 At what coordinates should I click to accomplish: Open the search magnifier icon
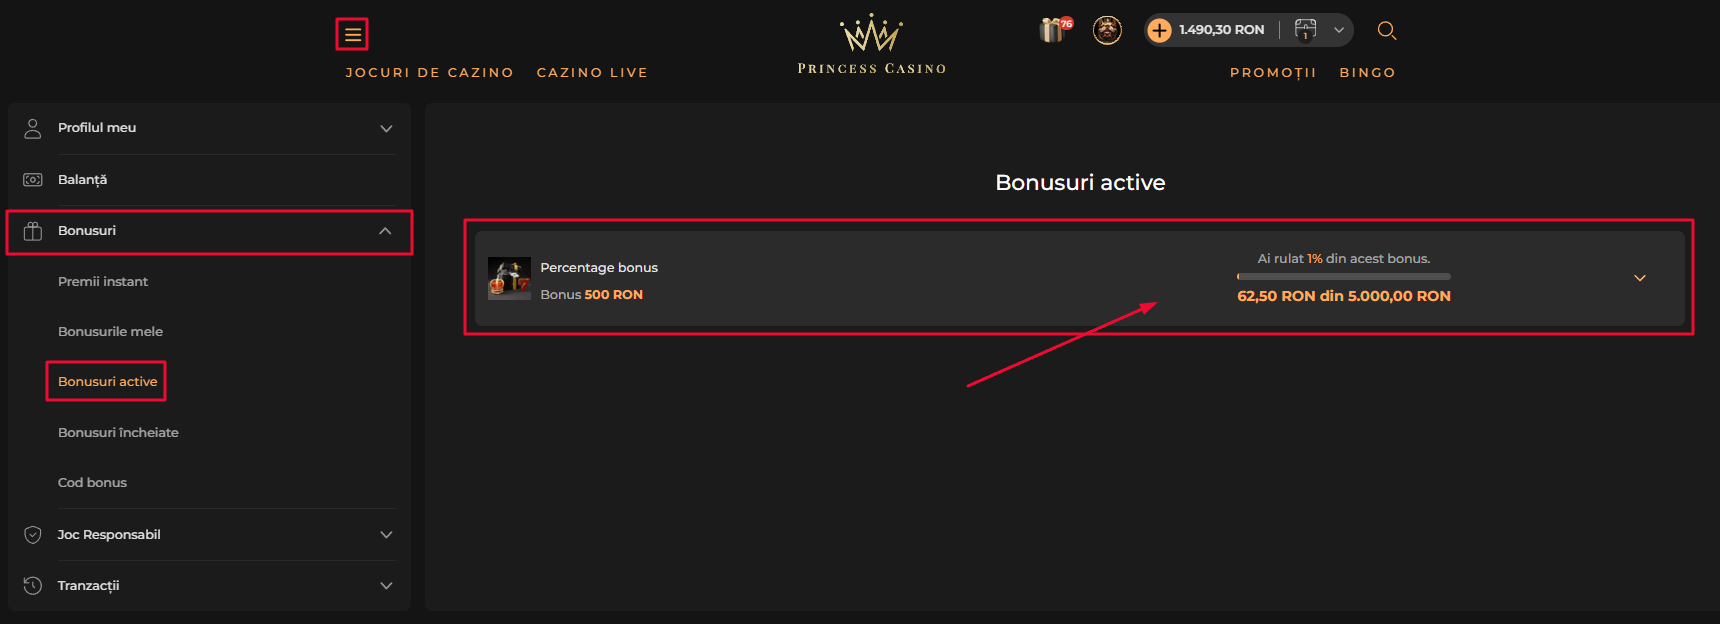point(1387,31)
